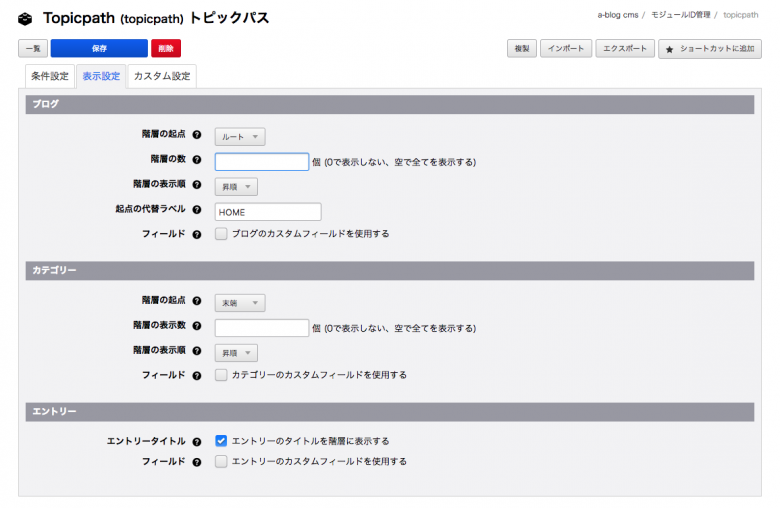780x508 pixels.
Task: Open help icon next to エントリータイトル
Action: (x=197, y=441)
